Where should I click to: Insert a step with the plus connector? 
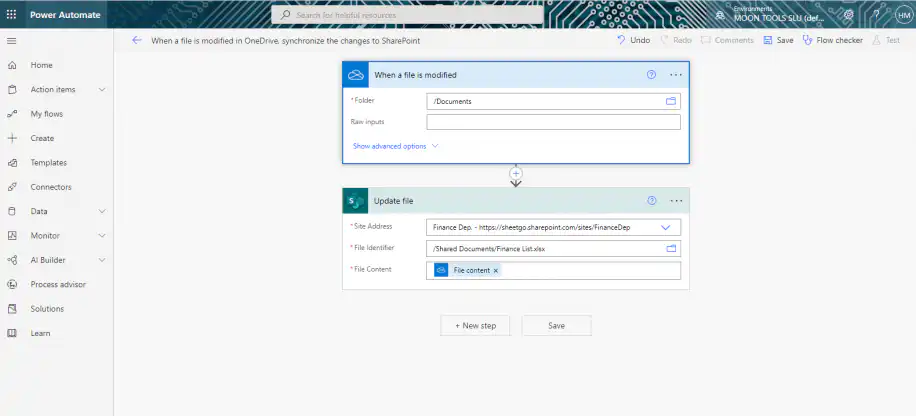[516, 174]
